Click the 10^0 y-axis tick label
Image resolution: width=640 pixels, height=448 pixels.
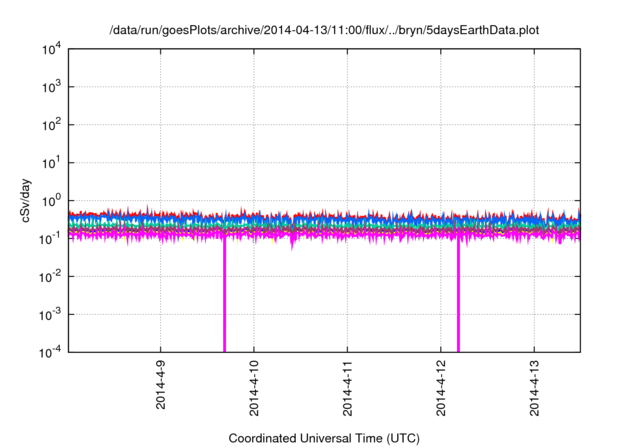coord(51,201)
